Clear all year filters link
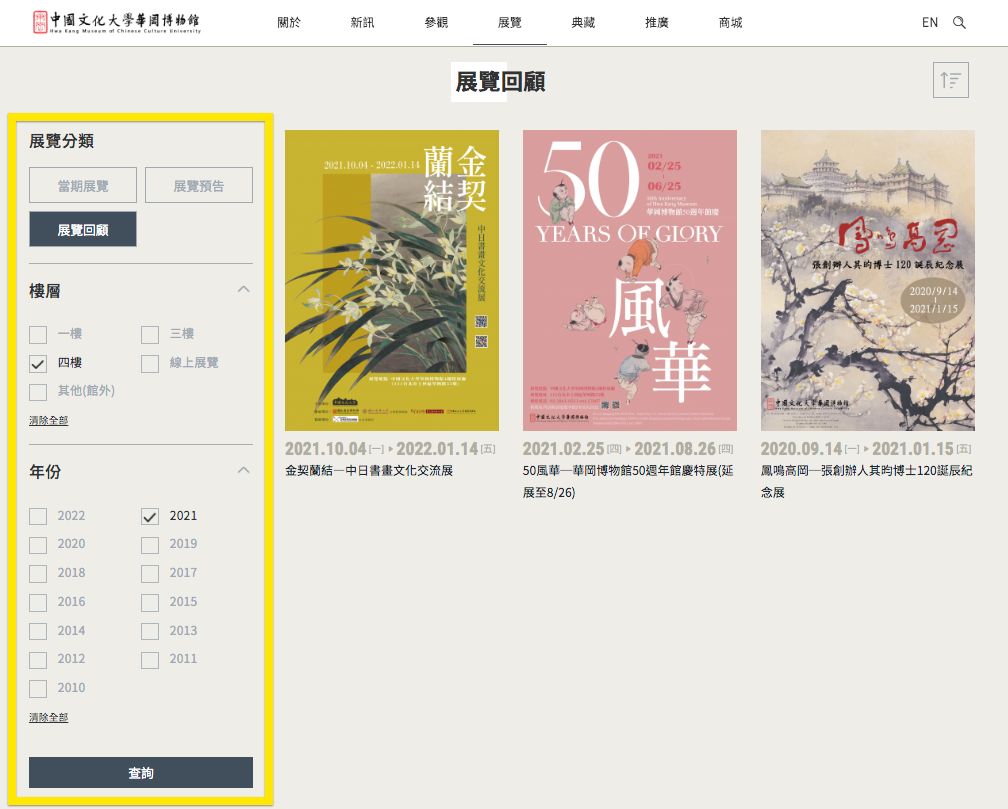Viewport: 1008px width, 809px height. click(48, 717)
